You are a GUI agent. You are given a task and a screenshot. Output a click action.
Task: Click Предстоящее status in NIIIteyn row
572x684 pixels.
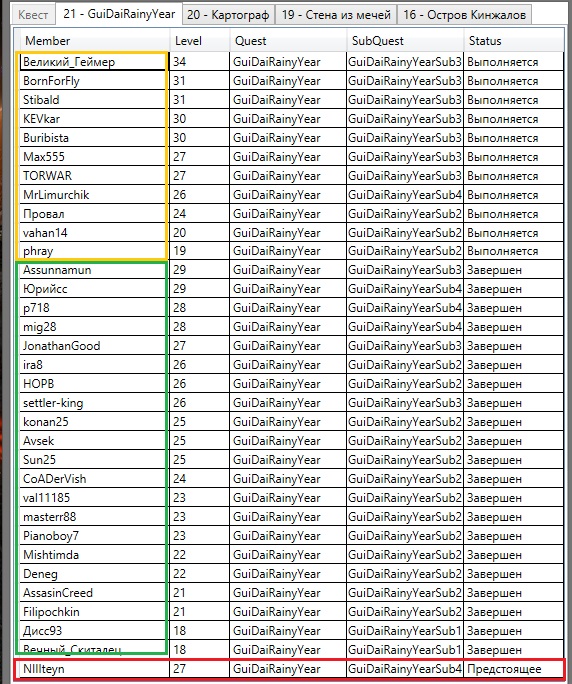click(514, 669)
